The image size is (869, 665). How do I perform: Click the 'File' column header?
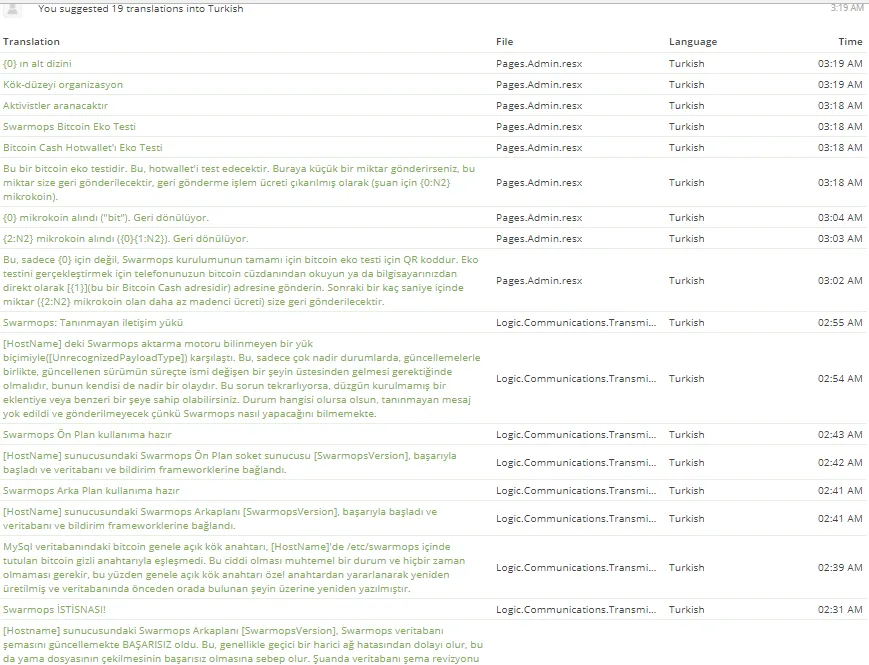(x=504, y=42)
